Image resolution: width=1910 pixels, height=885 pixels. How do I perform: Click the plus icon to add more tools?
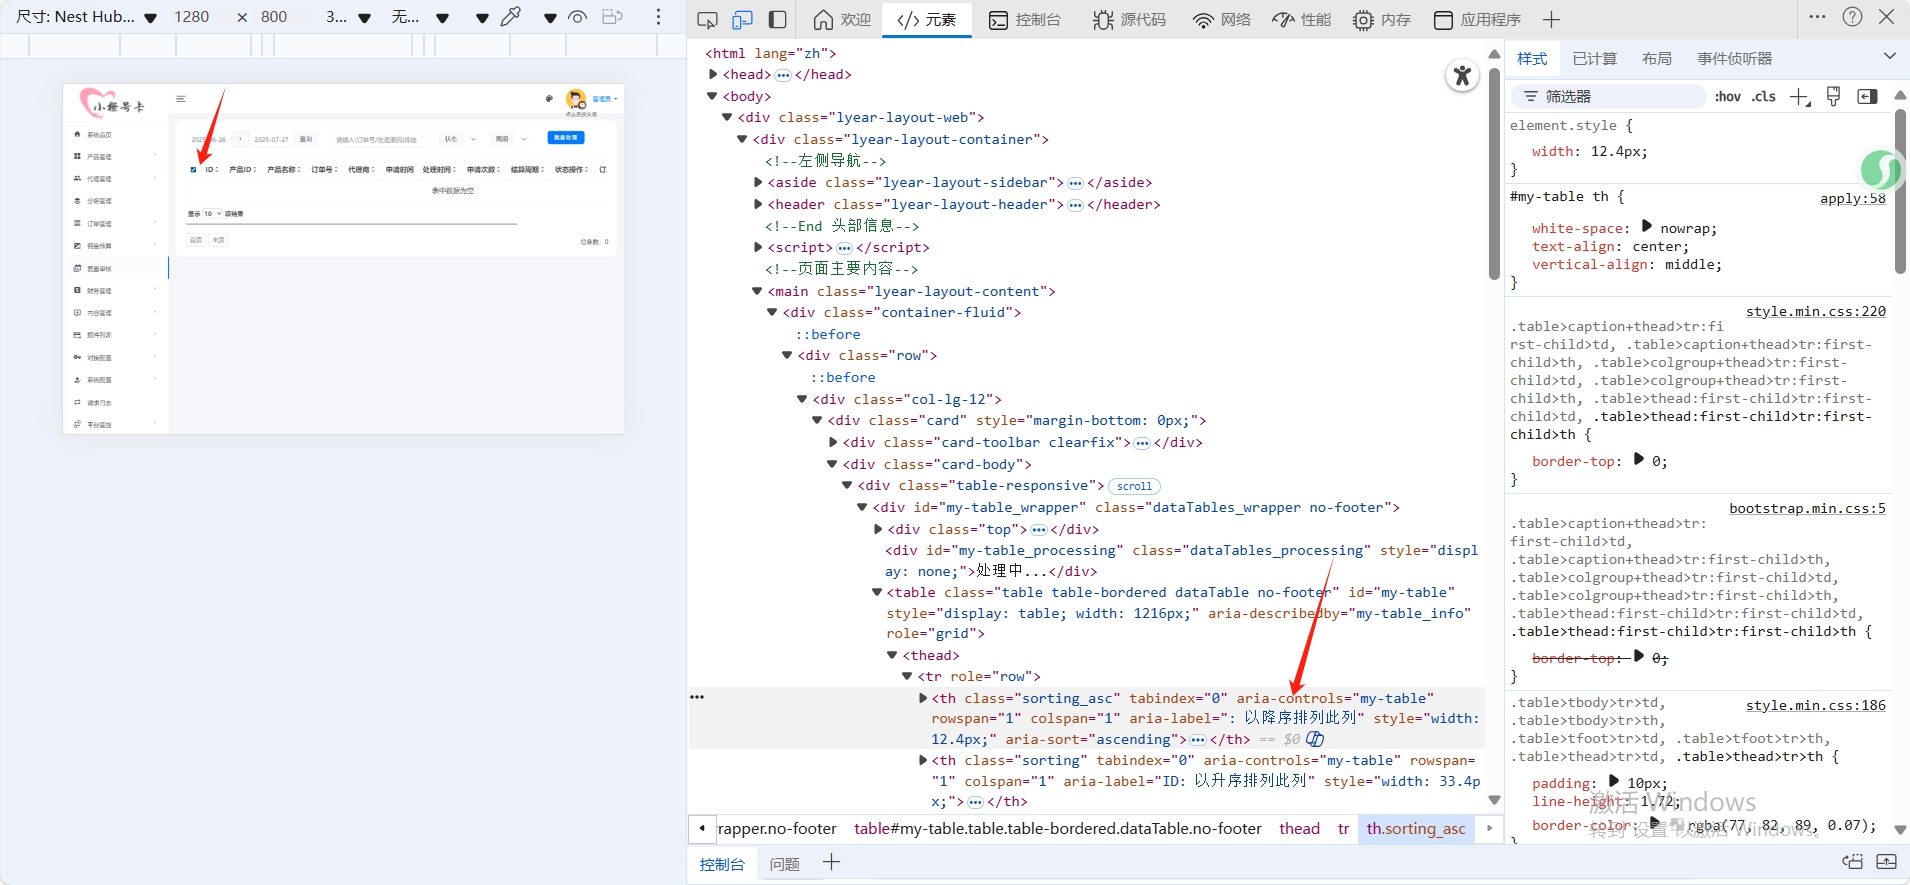pyautogui.click(x=1551, y=19)
